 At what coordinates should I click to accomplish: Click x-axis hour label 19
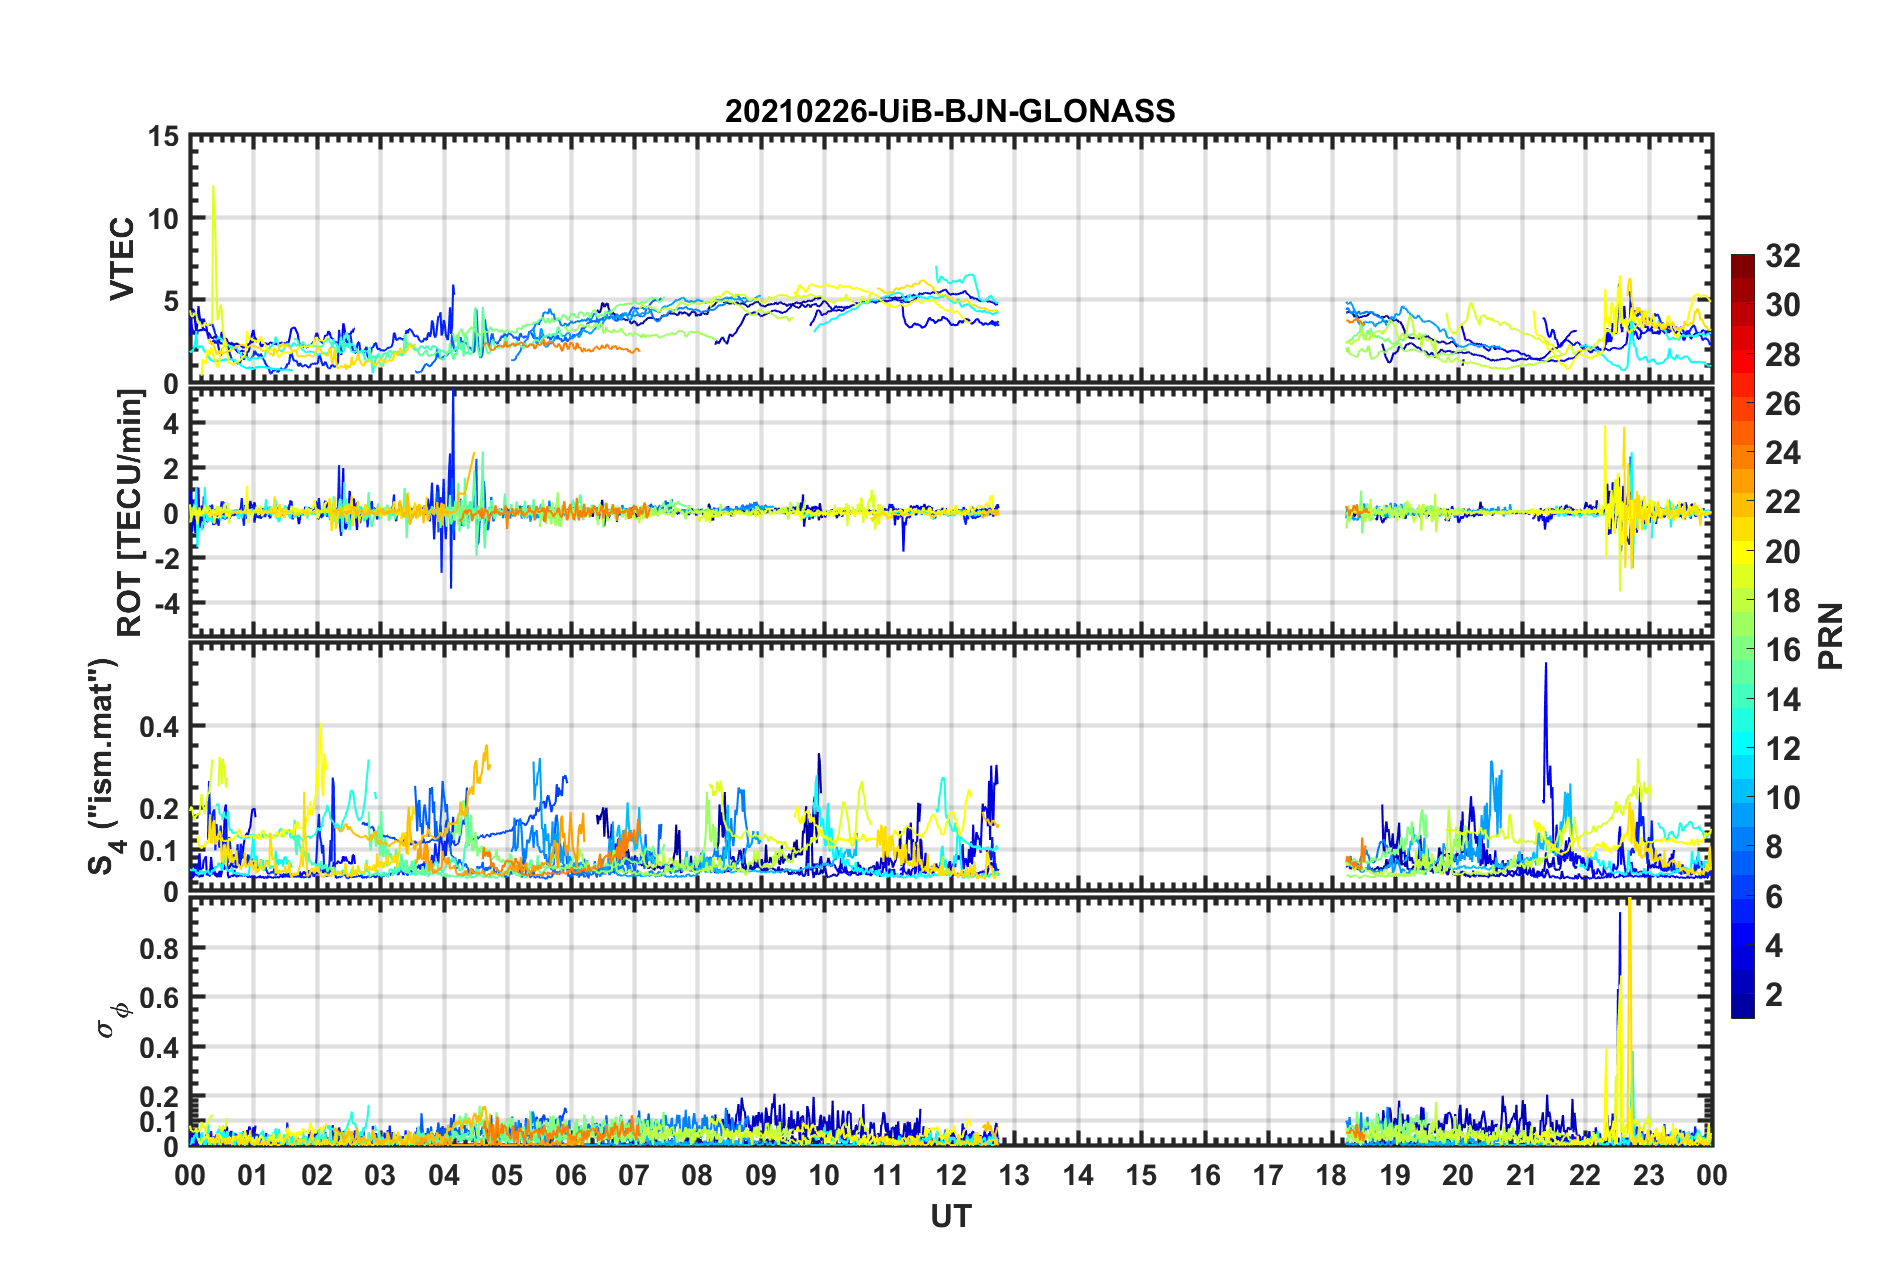pos(1395,1176)
